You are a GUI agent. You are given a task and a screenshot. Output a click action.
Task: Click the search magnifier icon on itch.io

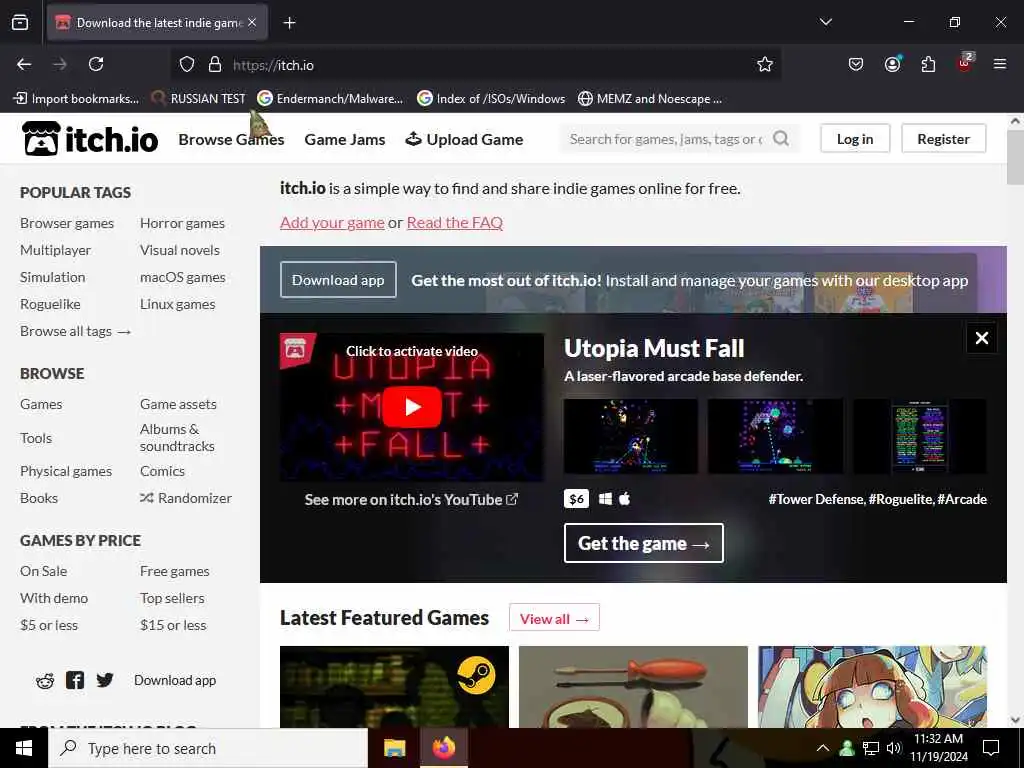tap(781, 138)
